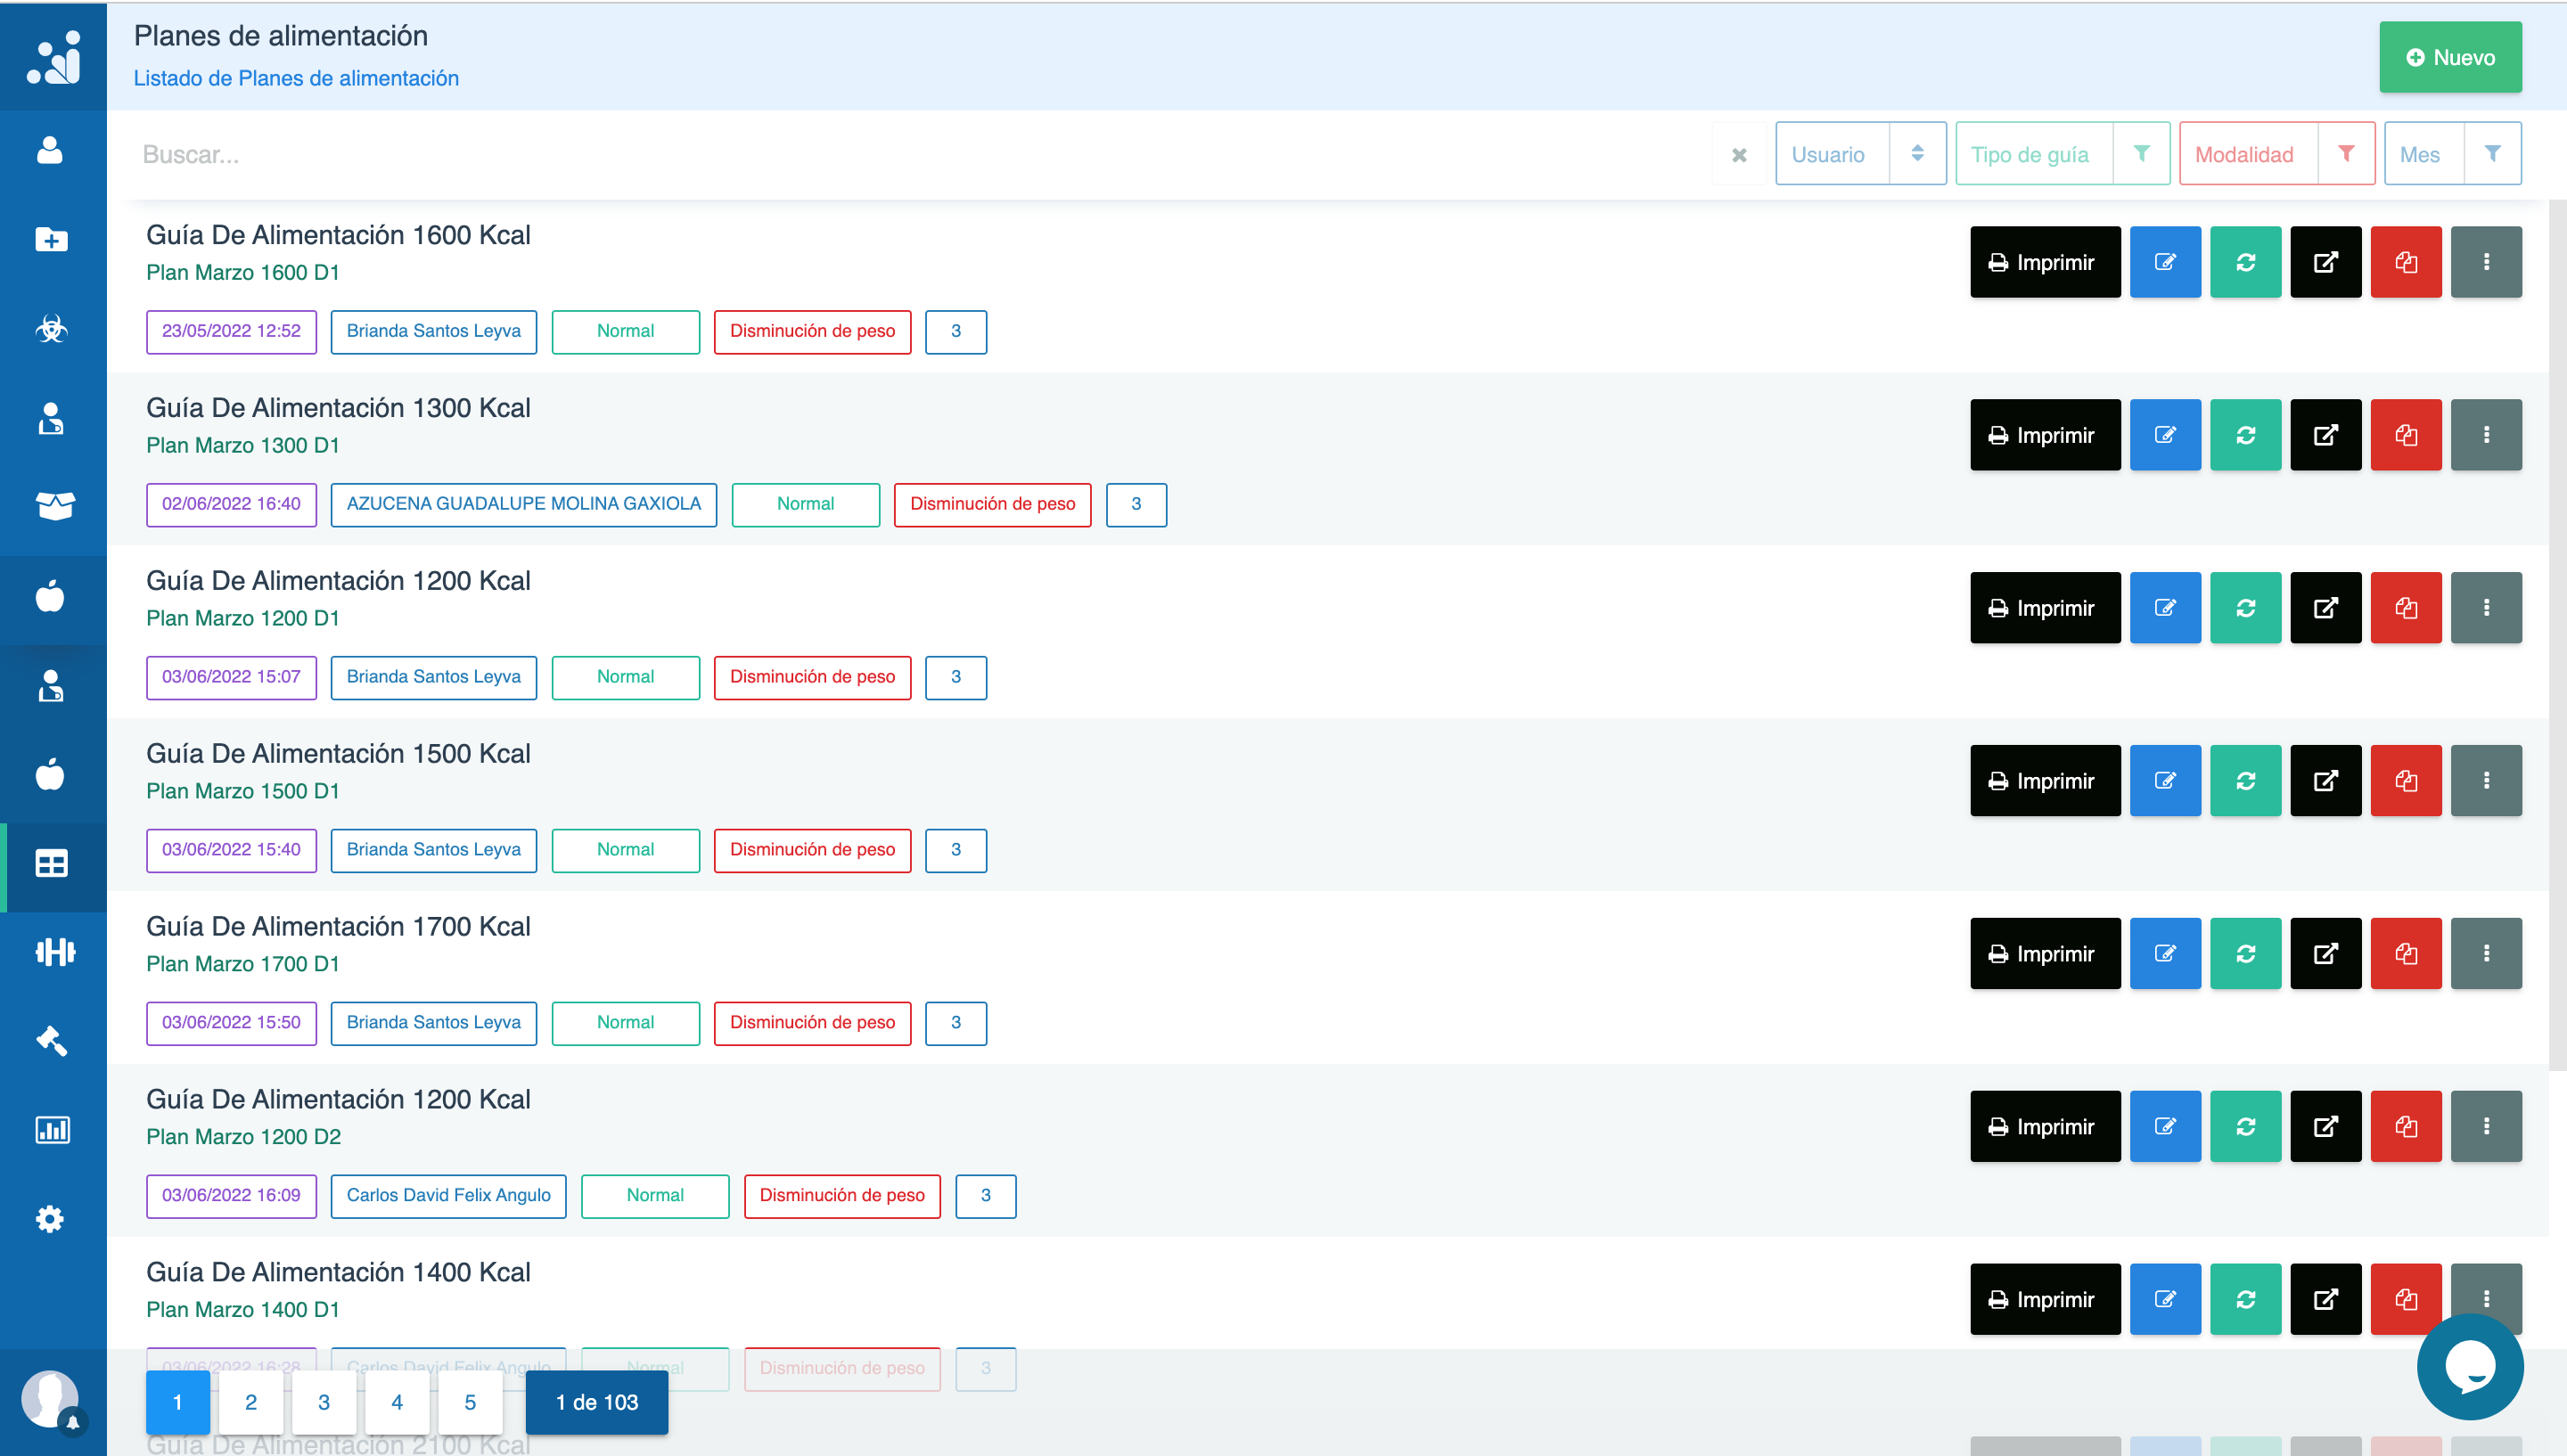Image resolution: width=2567 pixels, height=1456 pixels.
Task: Click the app logo at sidebar top
Action: coord(53,57)
